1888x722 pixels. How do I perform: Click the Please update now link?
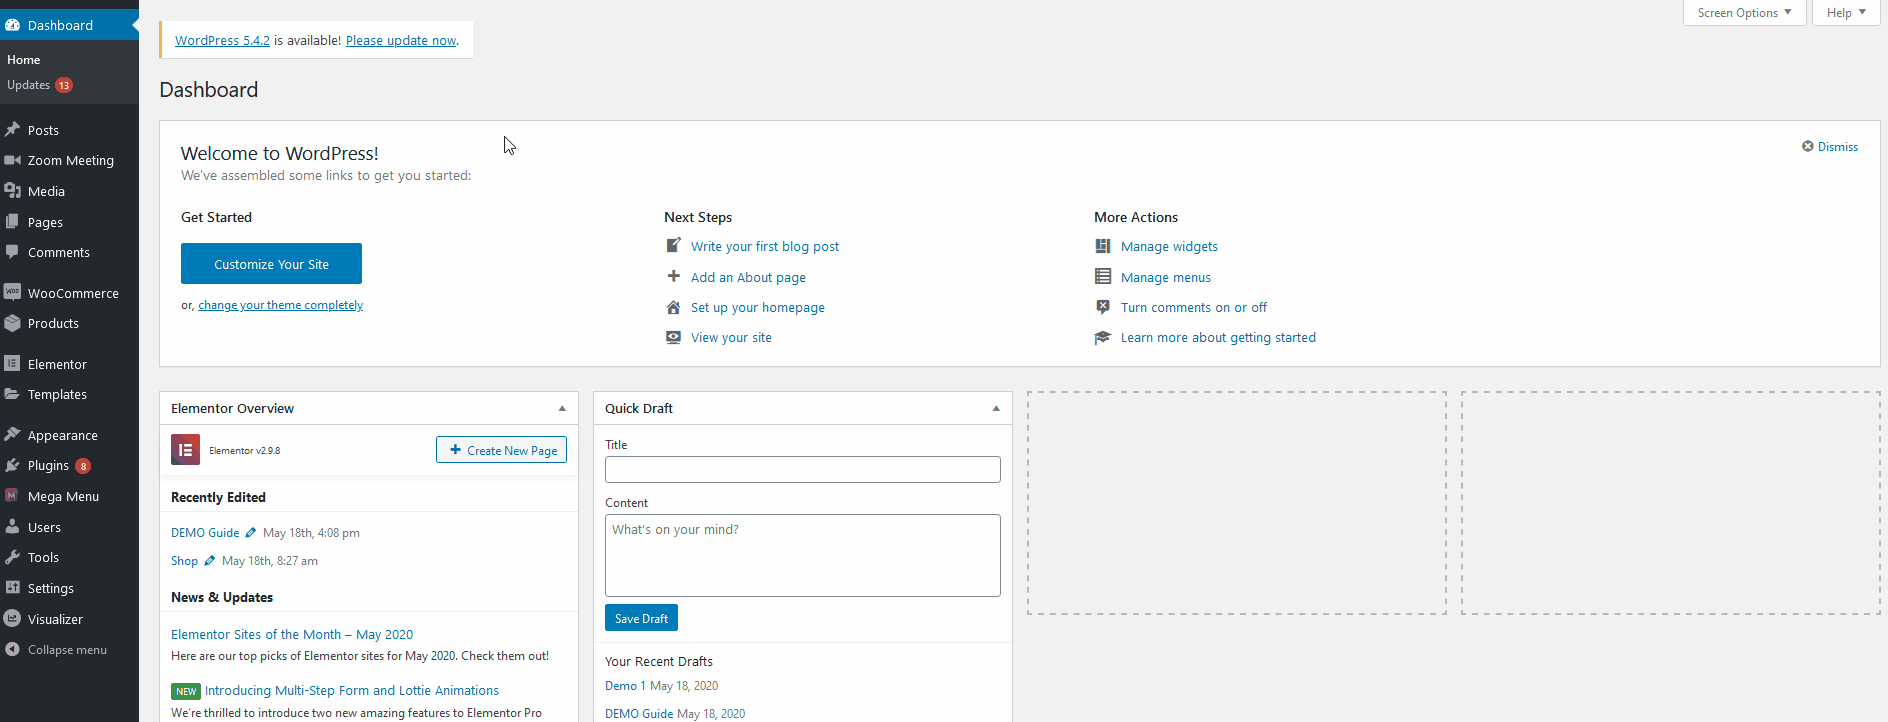click(401, 41)
